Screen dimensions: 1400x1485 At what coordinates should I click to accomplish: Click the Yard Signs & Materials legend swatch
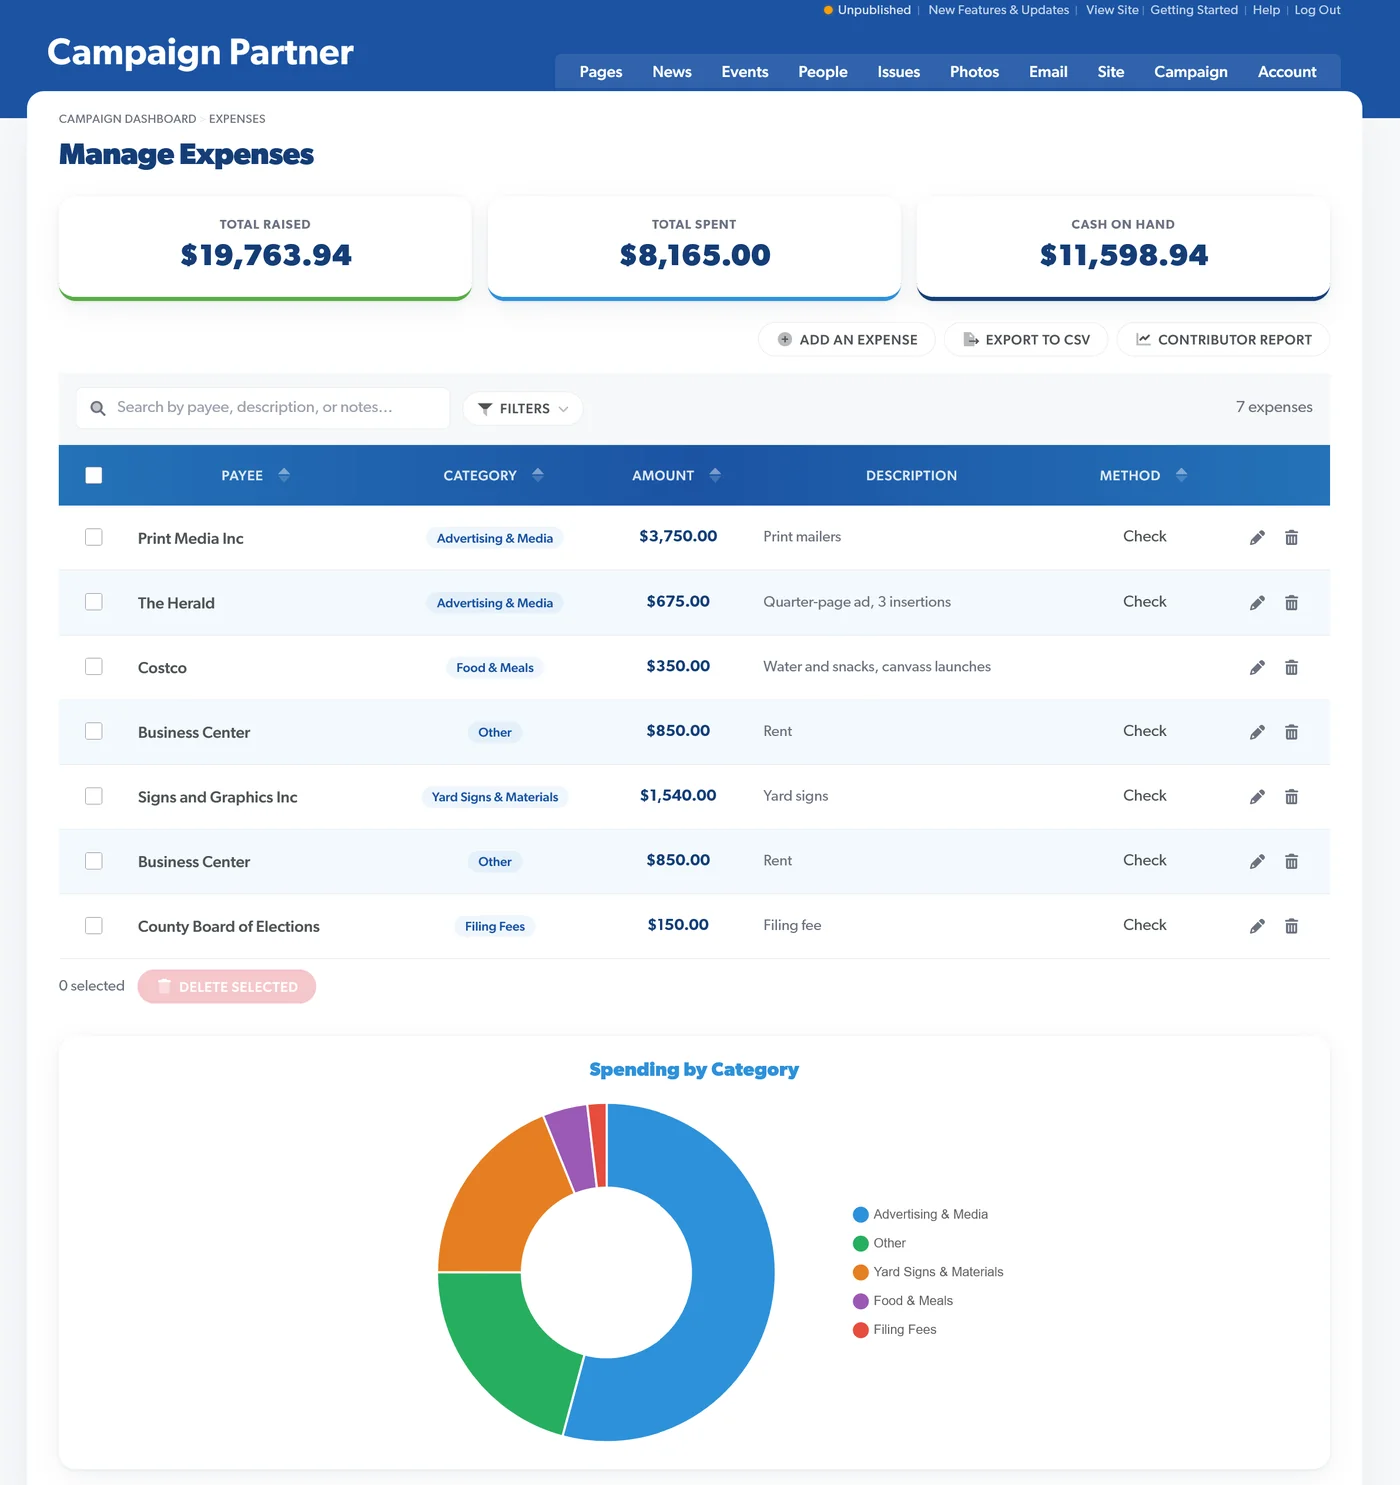[x=861, y=1272]
